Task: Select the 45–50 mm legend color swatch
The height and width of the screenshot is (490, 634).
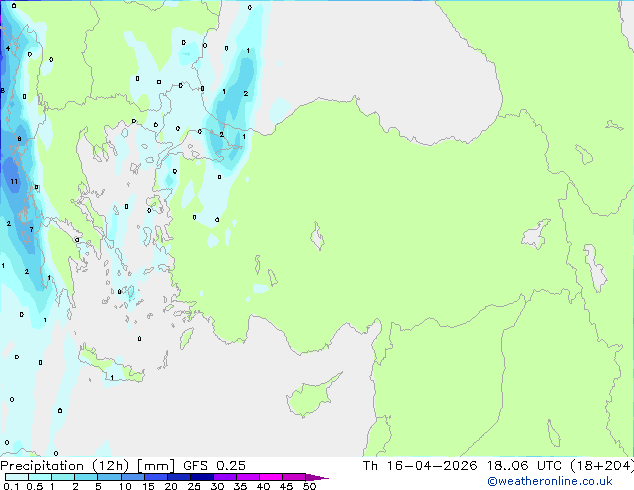Action: [x=294, y=477]
